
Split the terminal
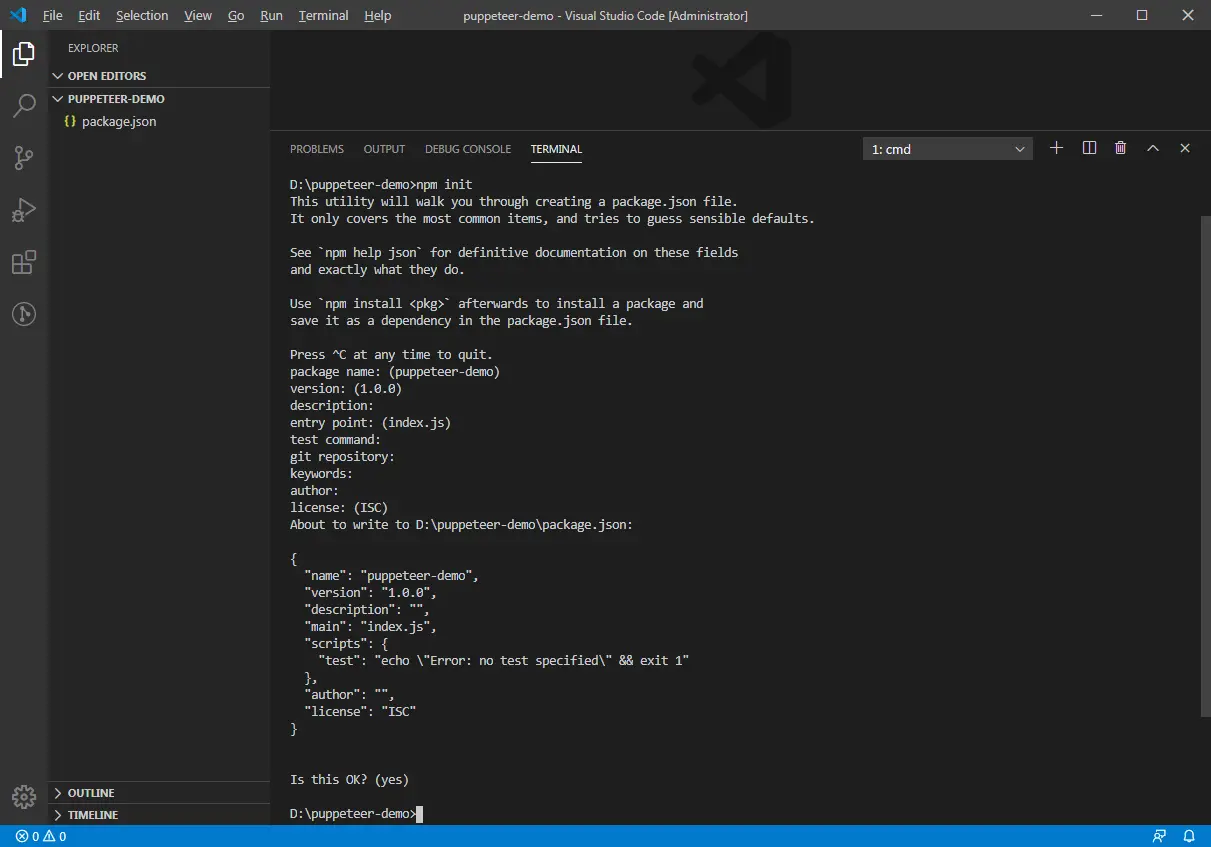[1090, 148]
